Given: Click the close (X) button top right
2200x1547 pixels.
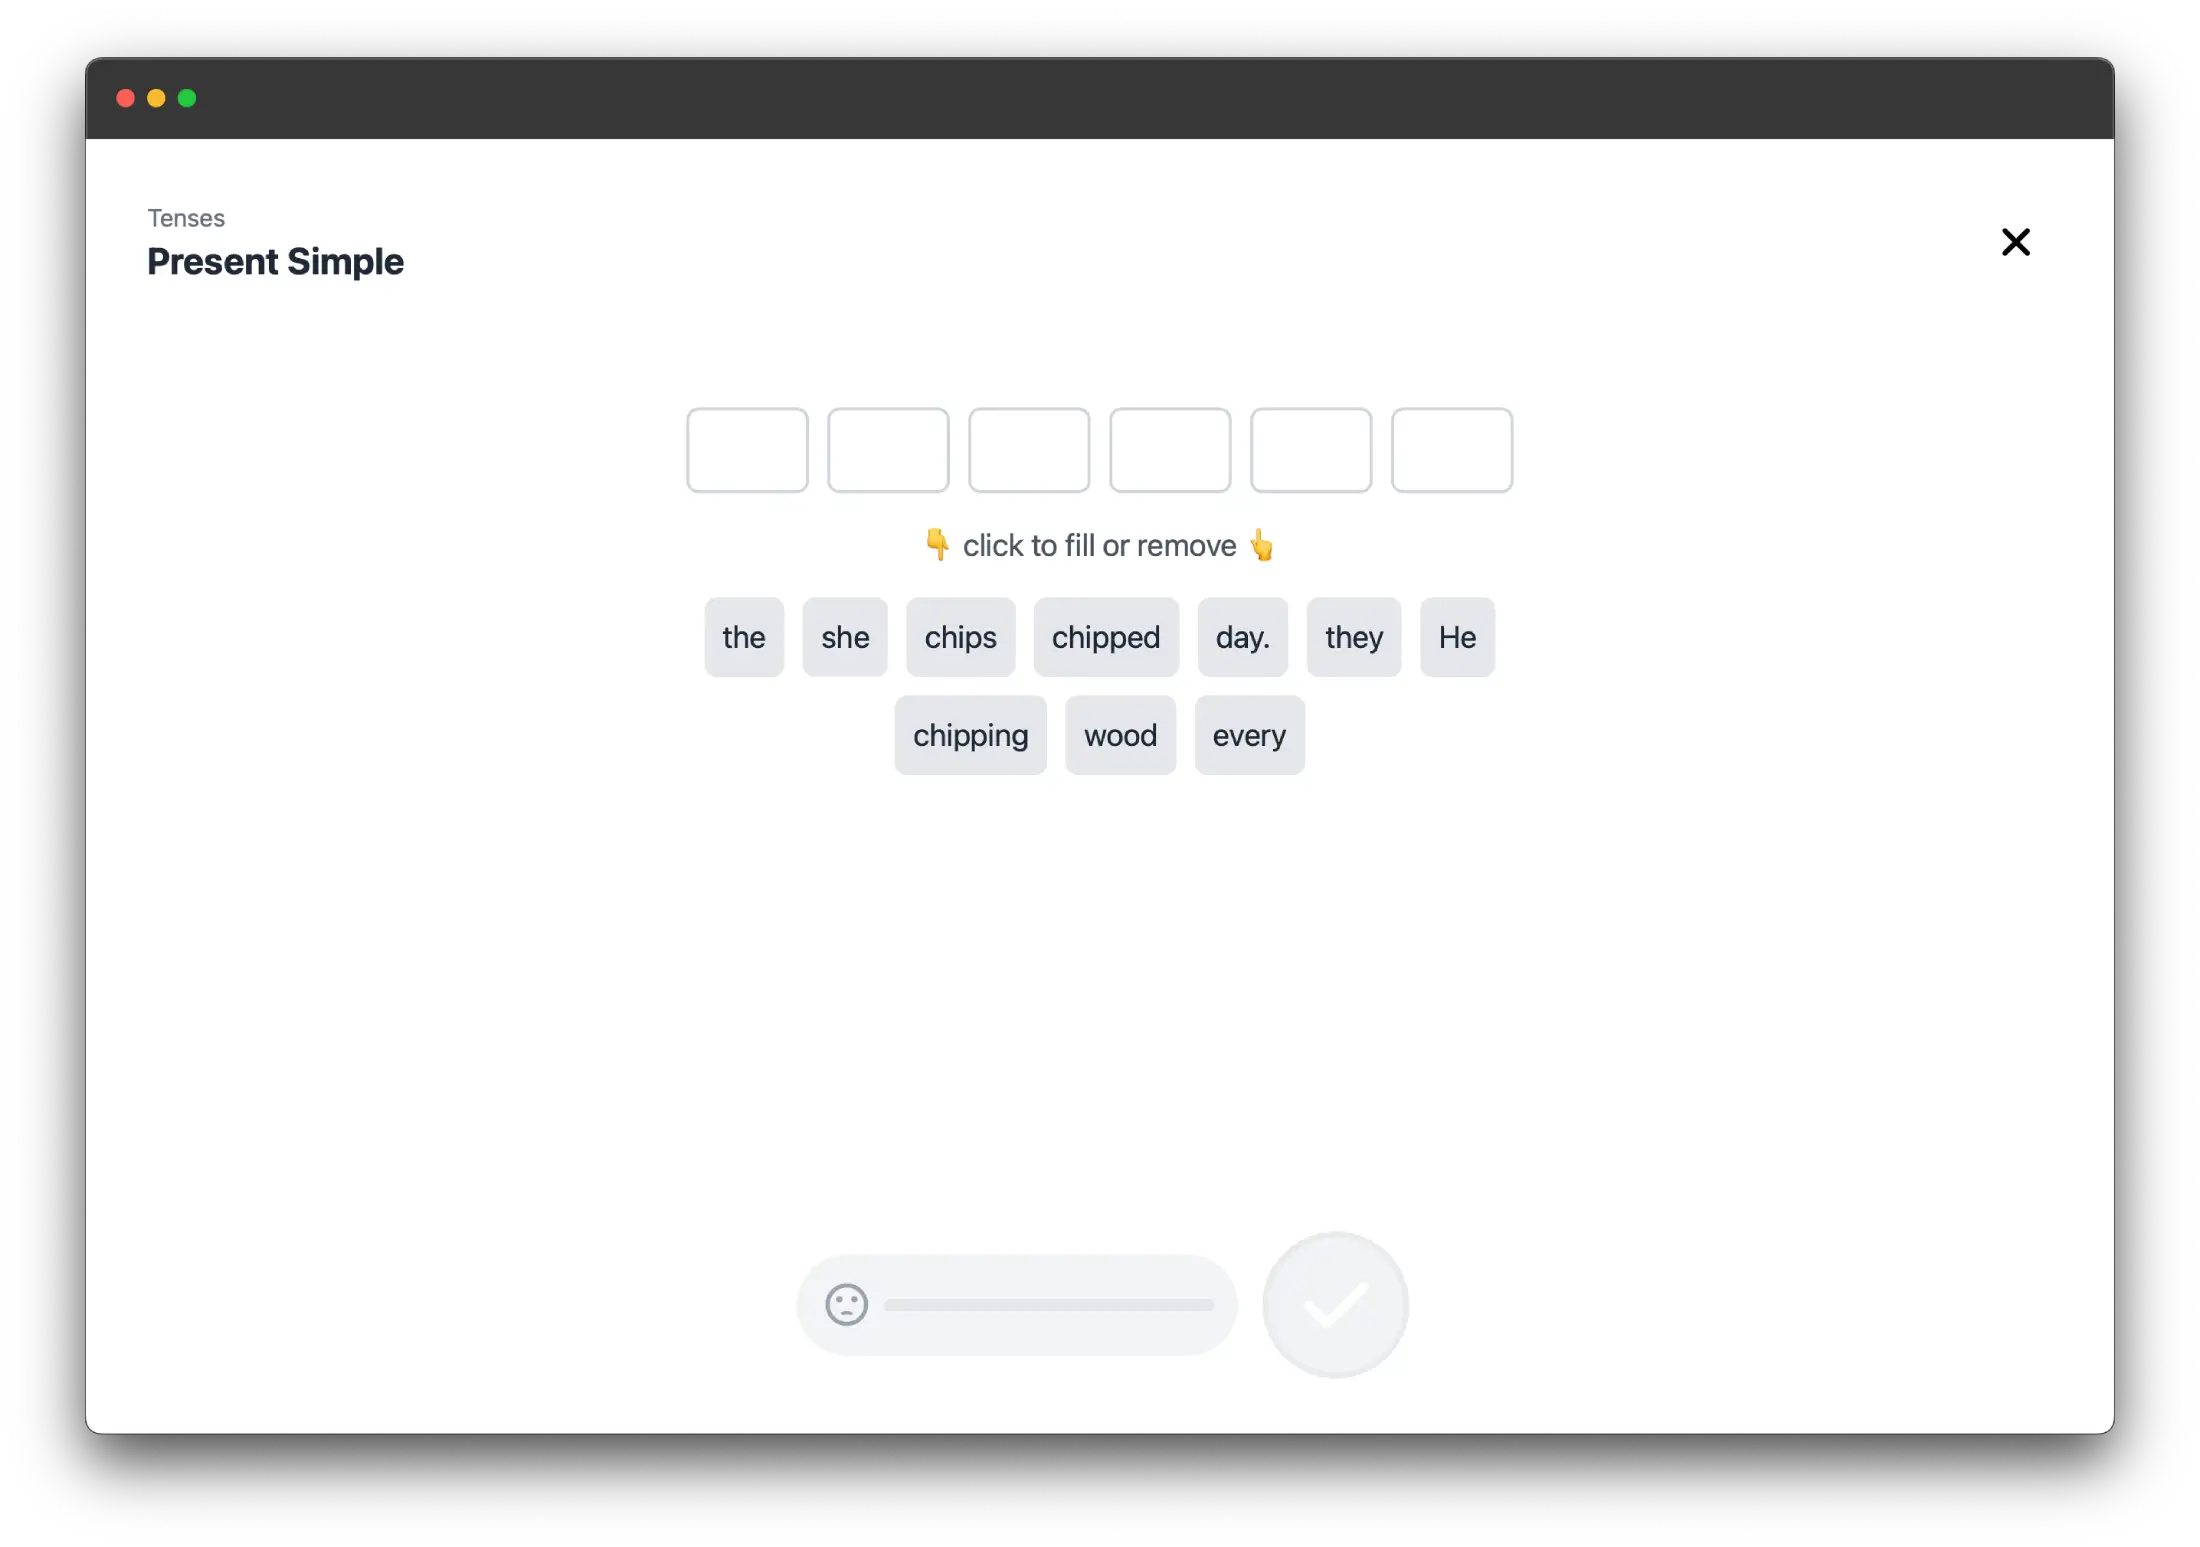Looking at the screenshot, I should tap(2016, 243).
